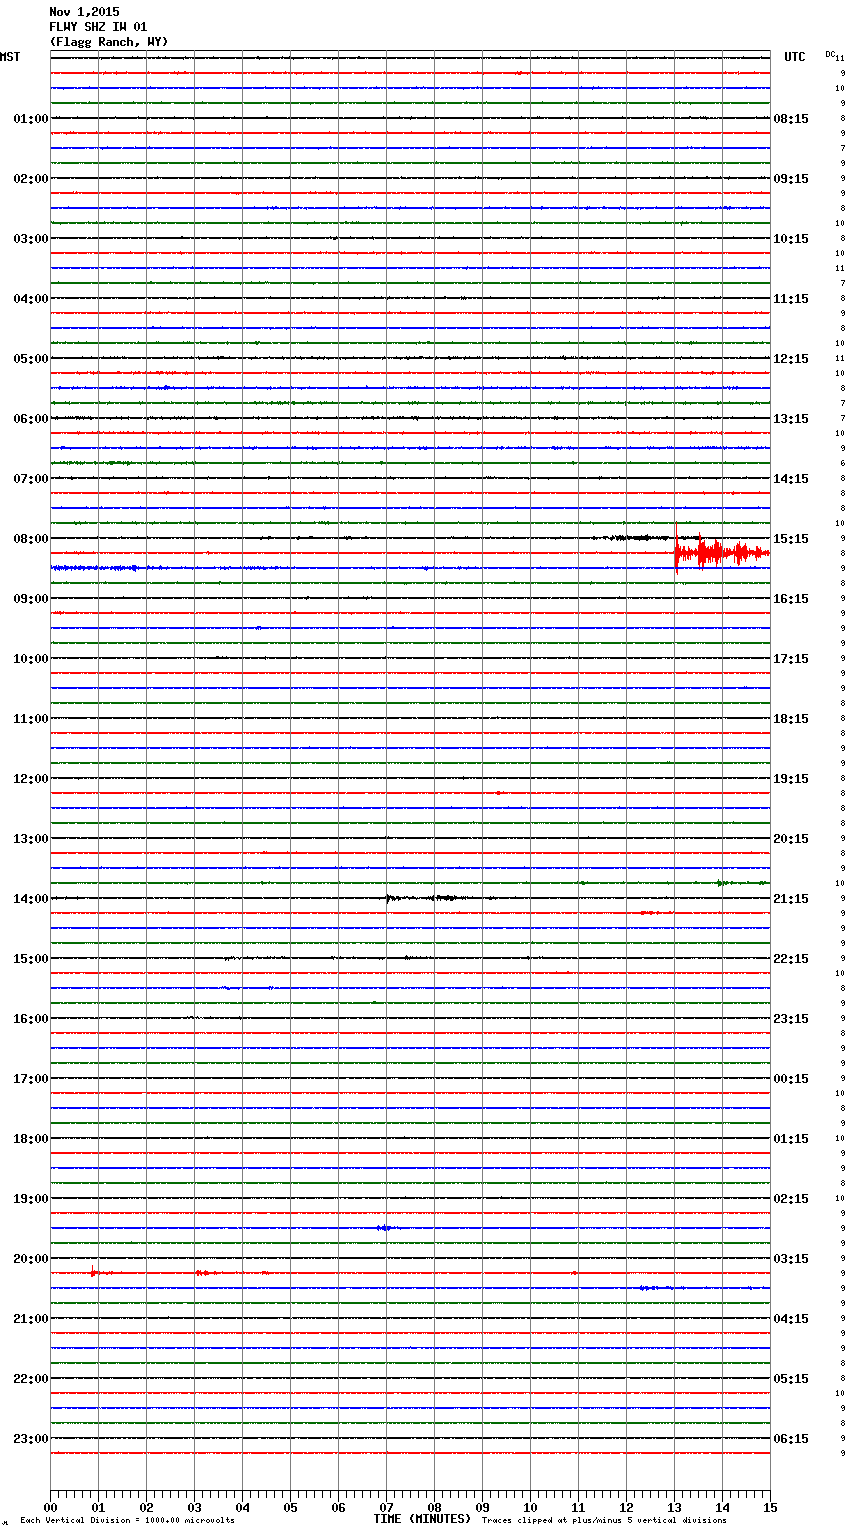Click the 12:15 UTC time label
The image size is (850, 1534).
point(791,359)
